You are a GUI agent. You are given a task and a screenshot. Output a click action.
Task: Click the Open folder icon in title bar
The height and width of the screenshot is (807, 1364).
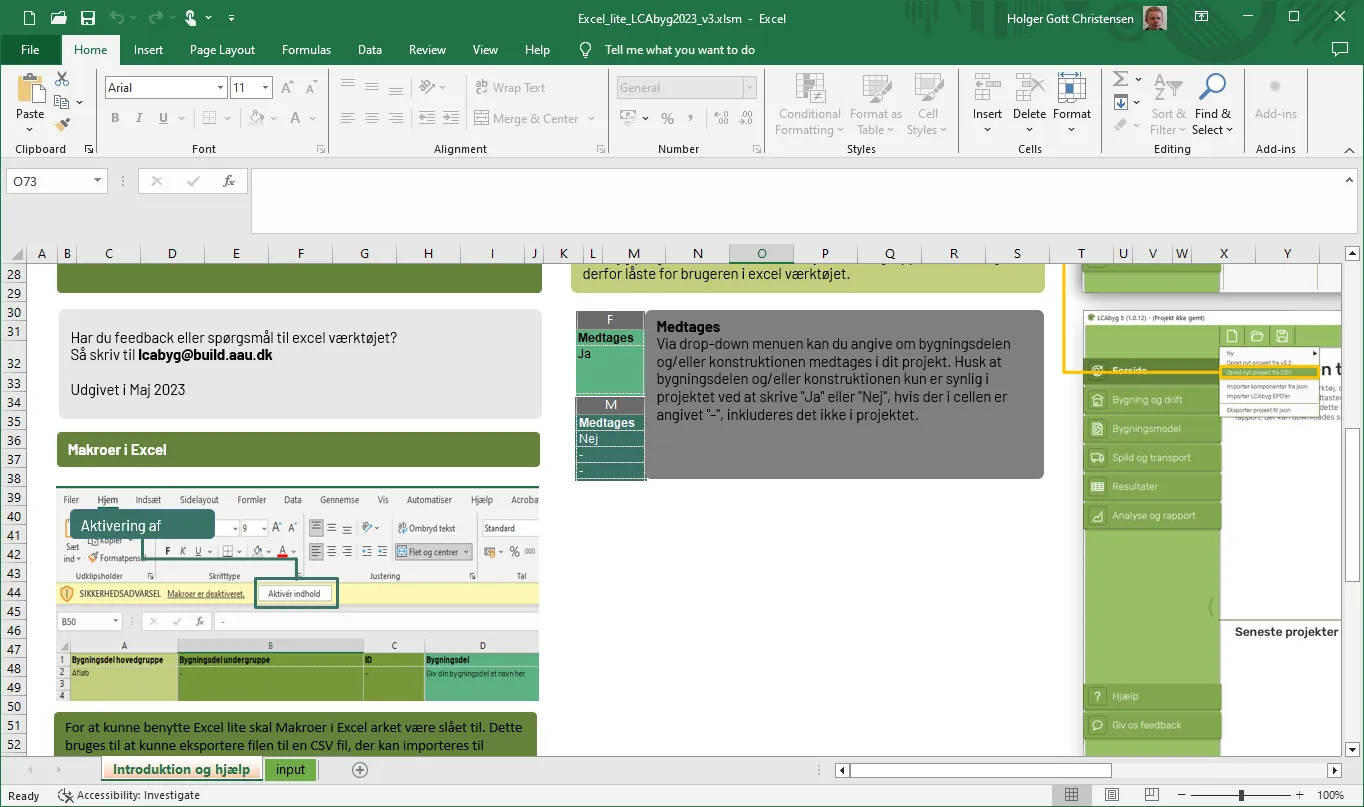point(58,18)
